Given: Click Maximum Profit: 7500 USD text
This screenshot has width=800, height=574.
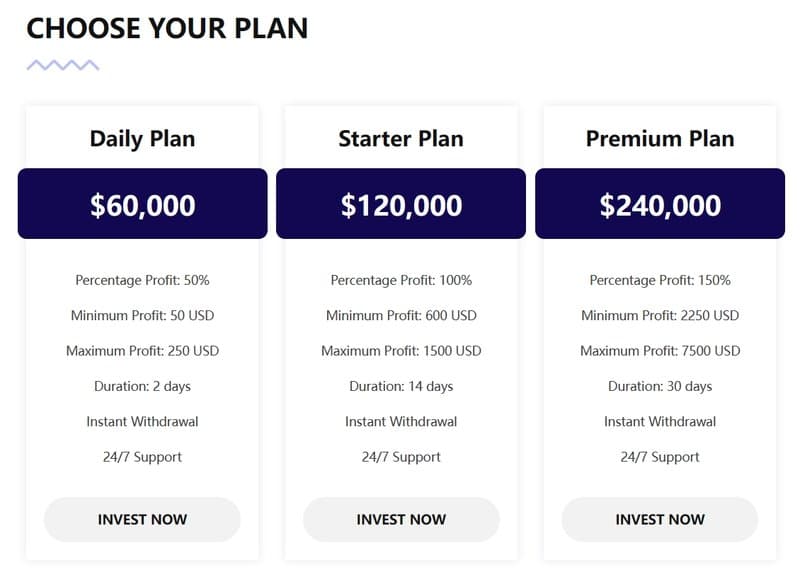Looking at the screenshot, I should 660,351.
